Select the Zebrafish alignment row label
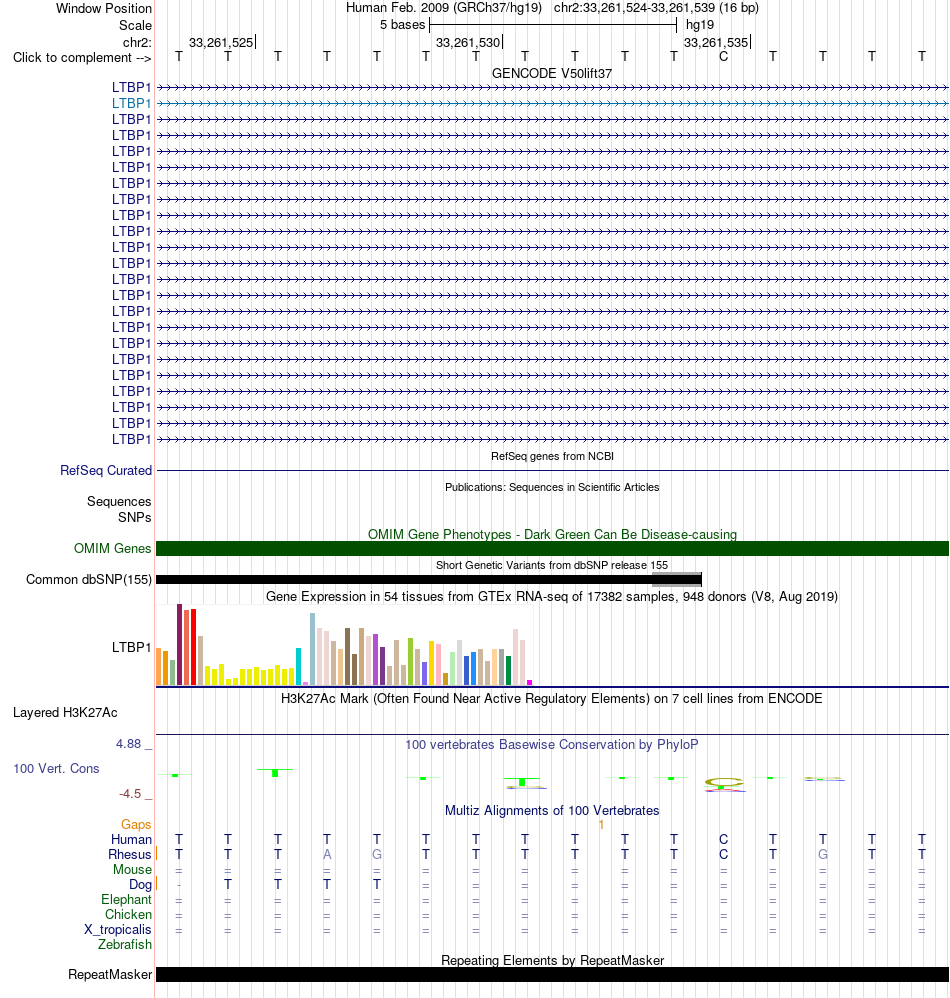The image size is (950, 998). [x=125, y=945]
